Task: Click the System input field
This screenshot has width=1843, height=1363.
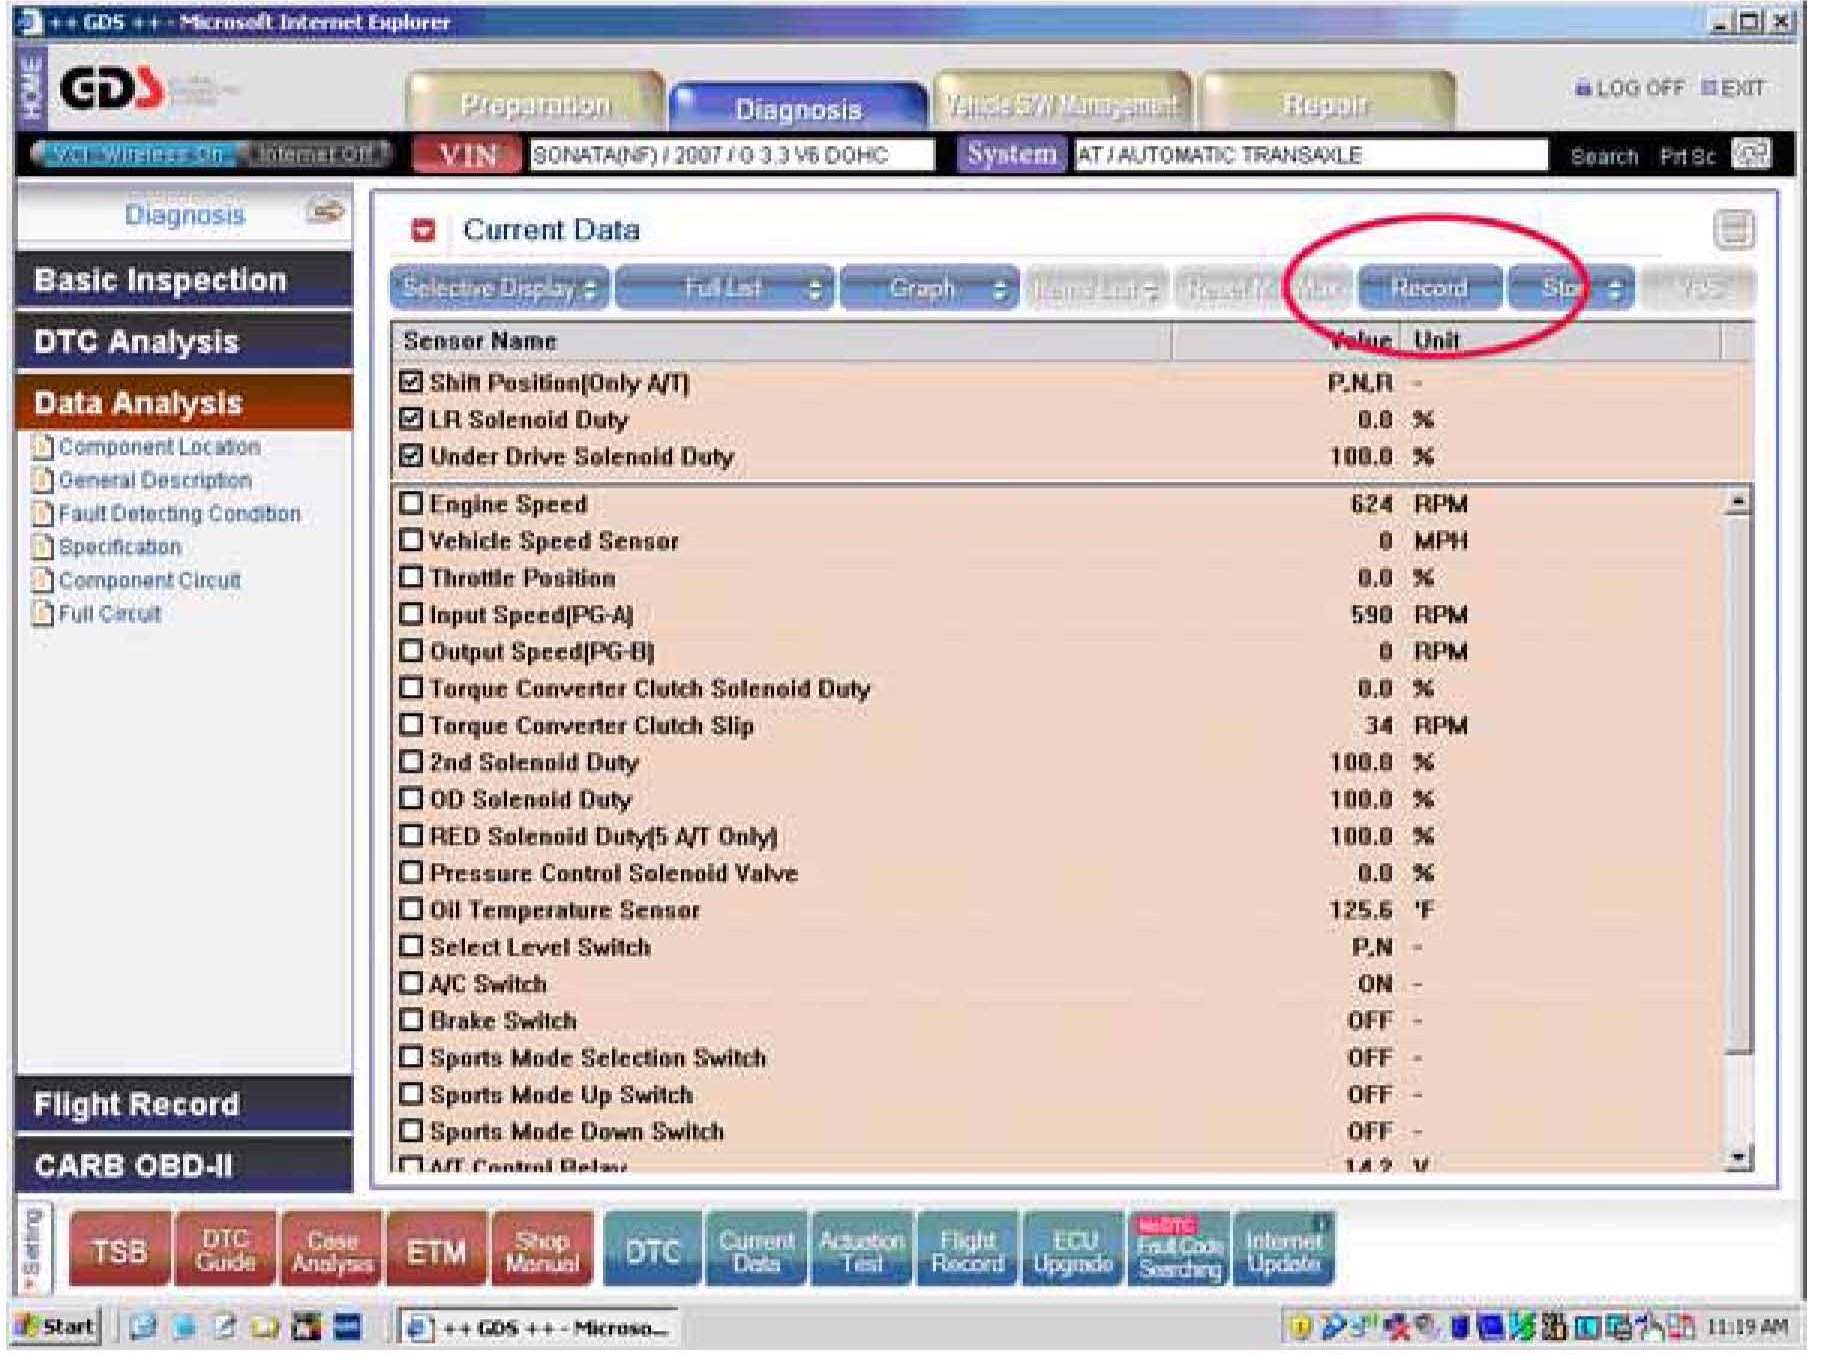Action: click(x=1310, y=155)
